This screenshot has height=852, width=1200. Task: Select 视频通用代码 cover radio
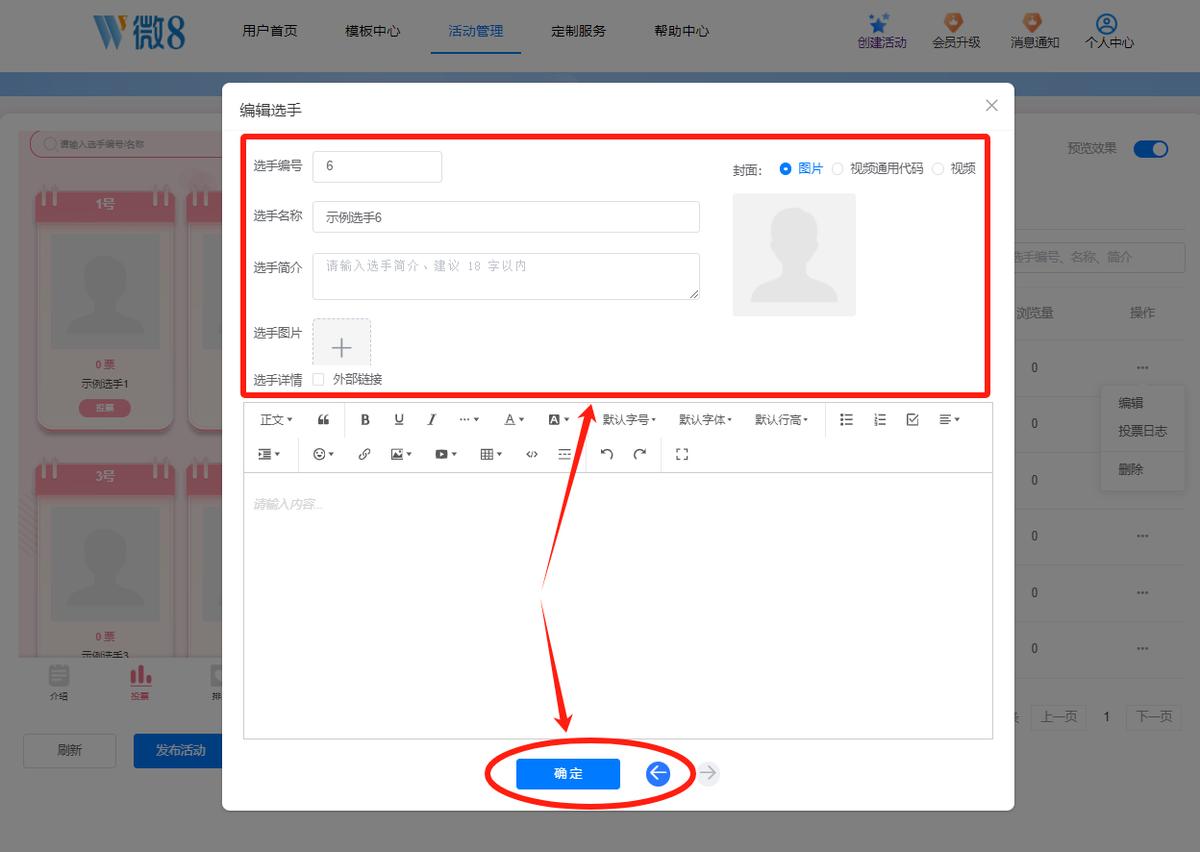(x=837, y=169)
